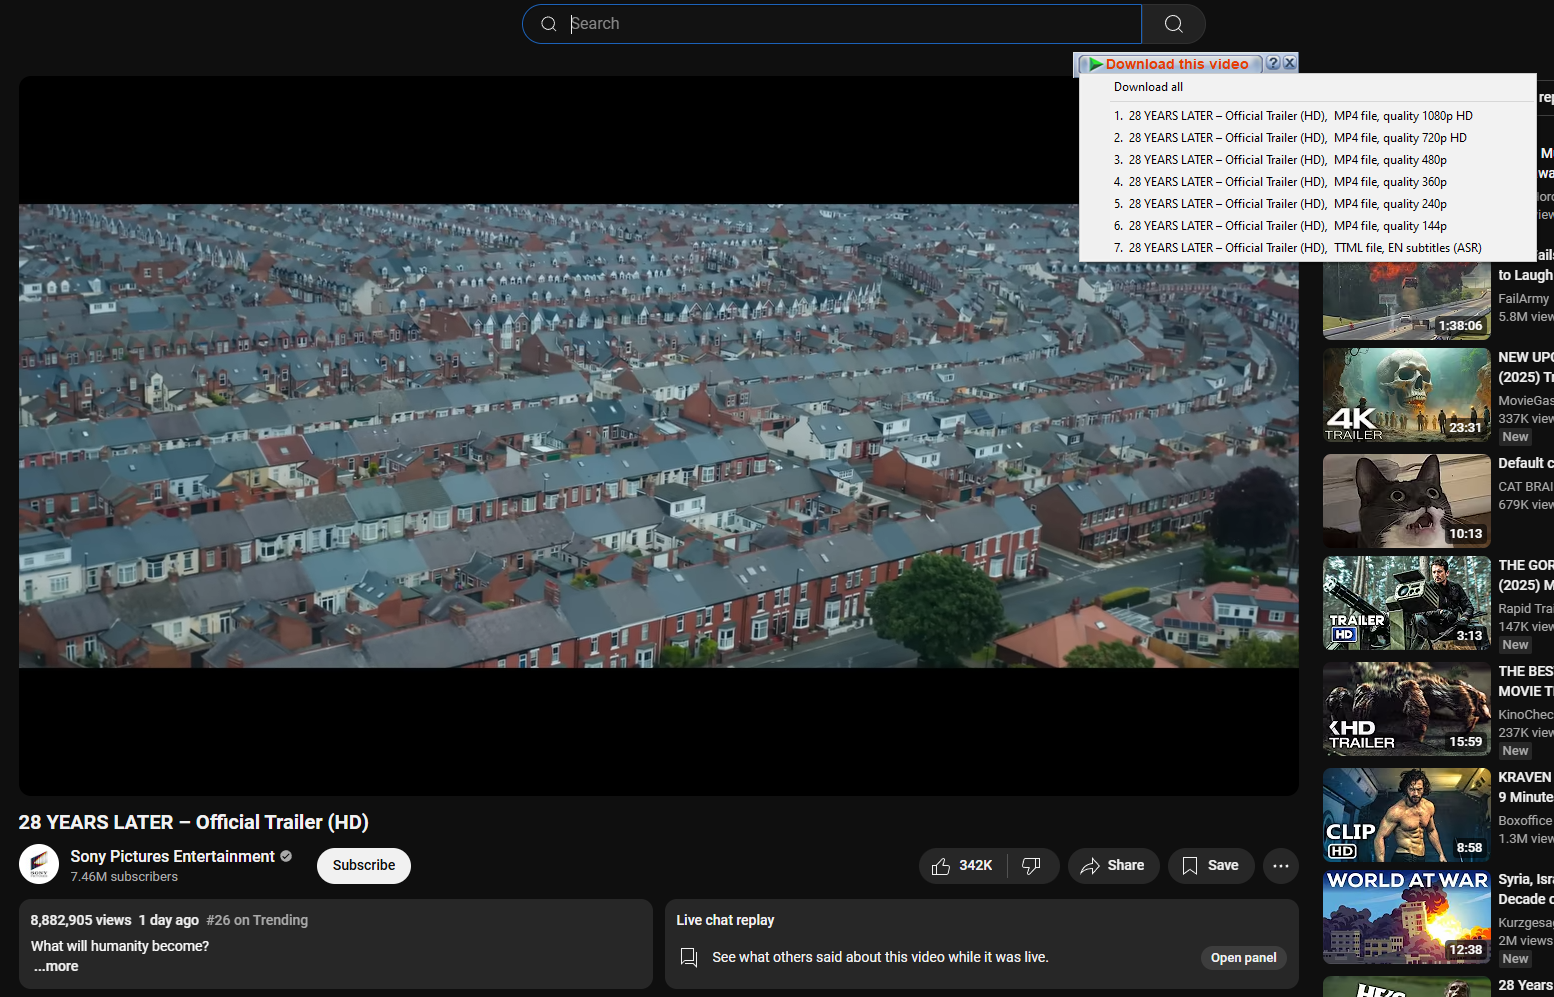This screenshot has height=997, width=1554.
Task: Open HD TRAILER thumbnail 15:59
Action: pos(1407,709)
